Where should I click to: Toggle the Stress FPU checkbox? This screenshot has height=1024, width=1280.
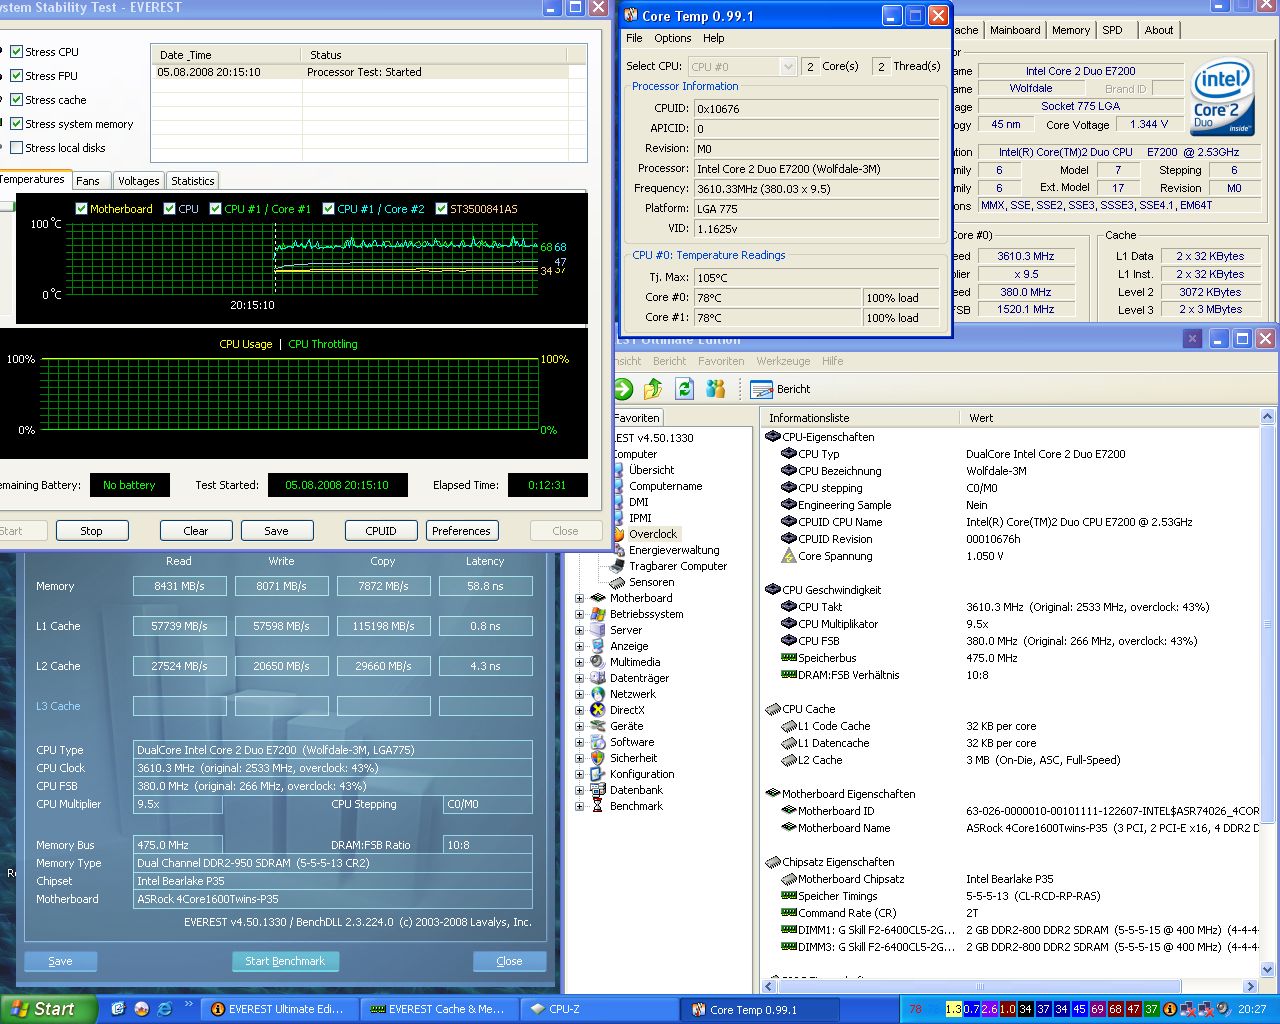[x=16, y=76]
